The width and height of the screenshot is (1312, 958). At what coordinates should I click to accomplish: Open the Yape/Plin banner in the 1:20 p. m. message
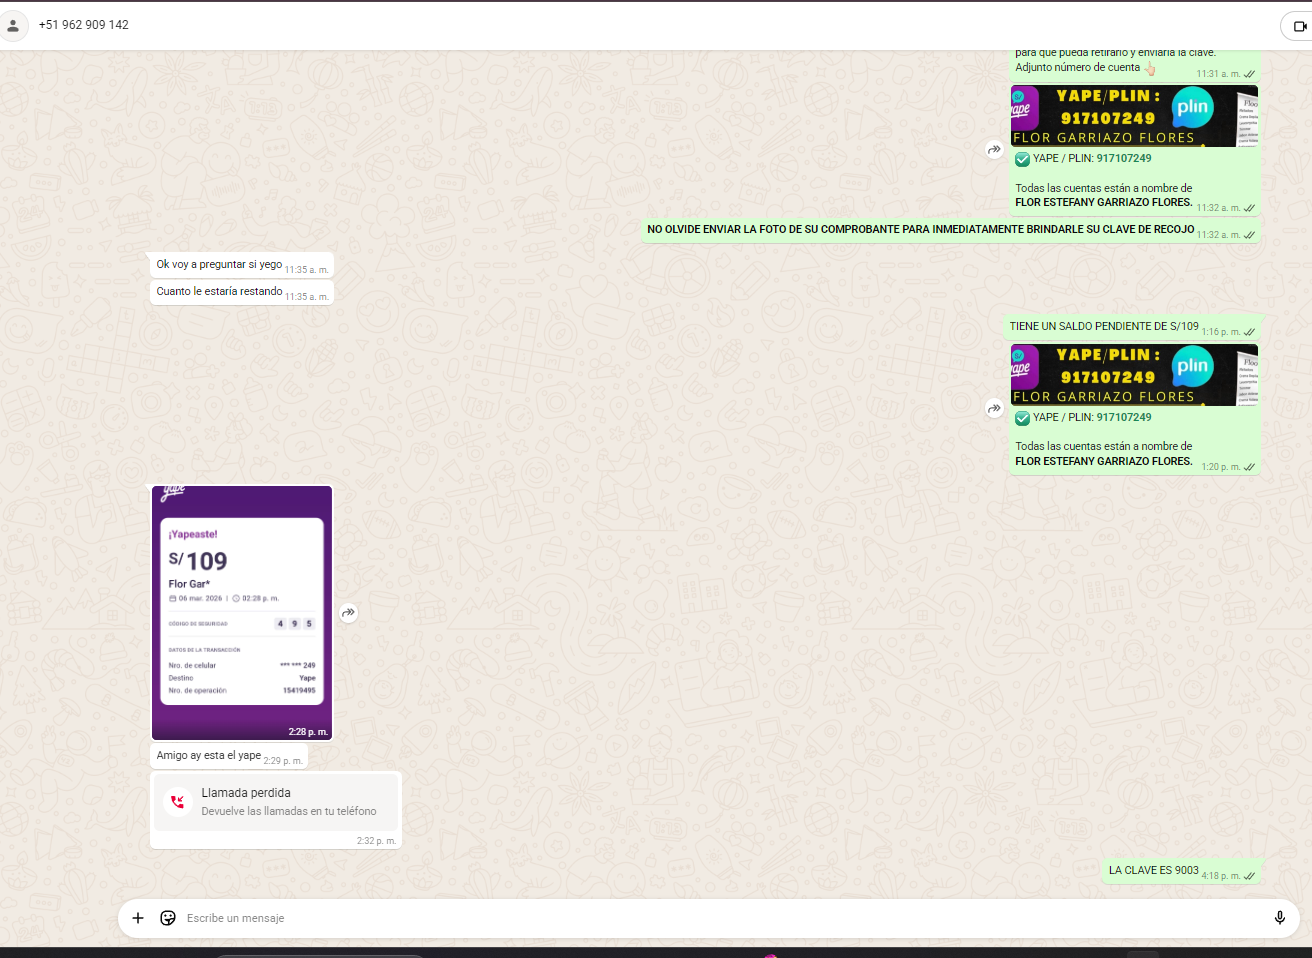tap(1133, 375)
